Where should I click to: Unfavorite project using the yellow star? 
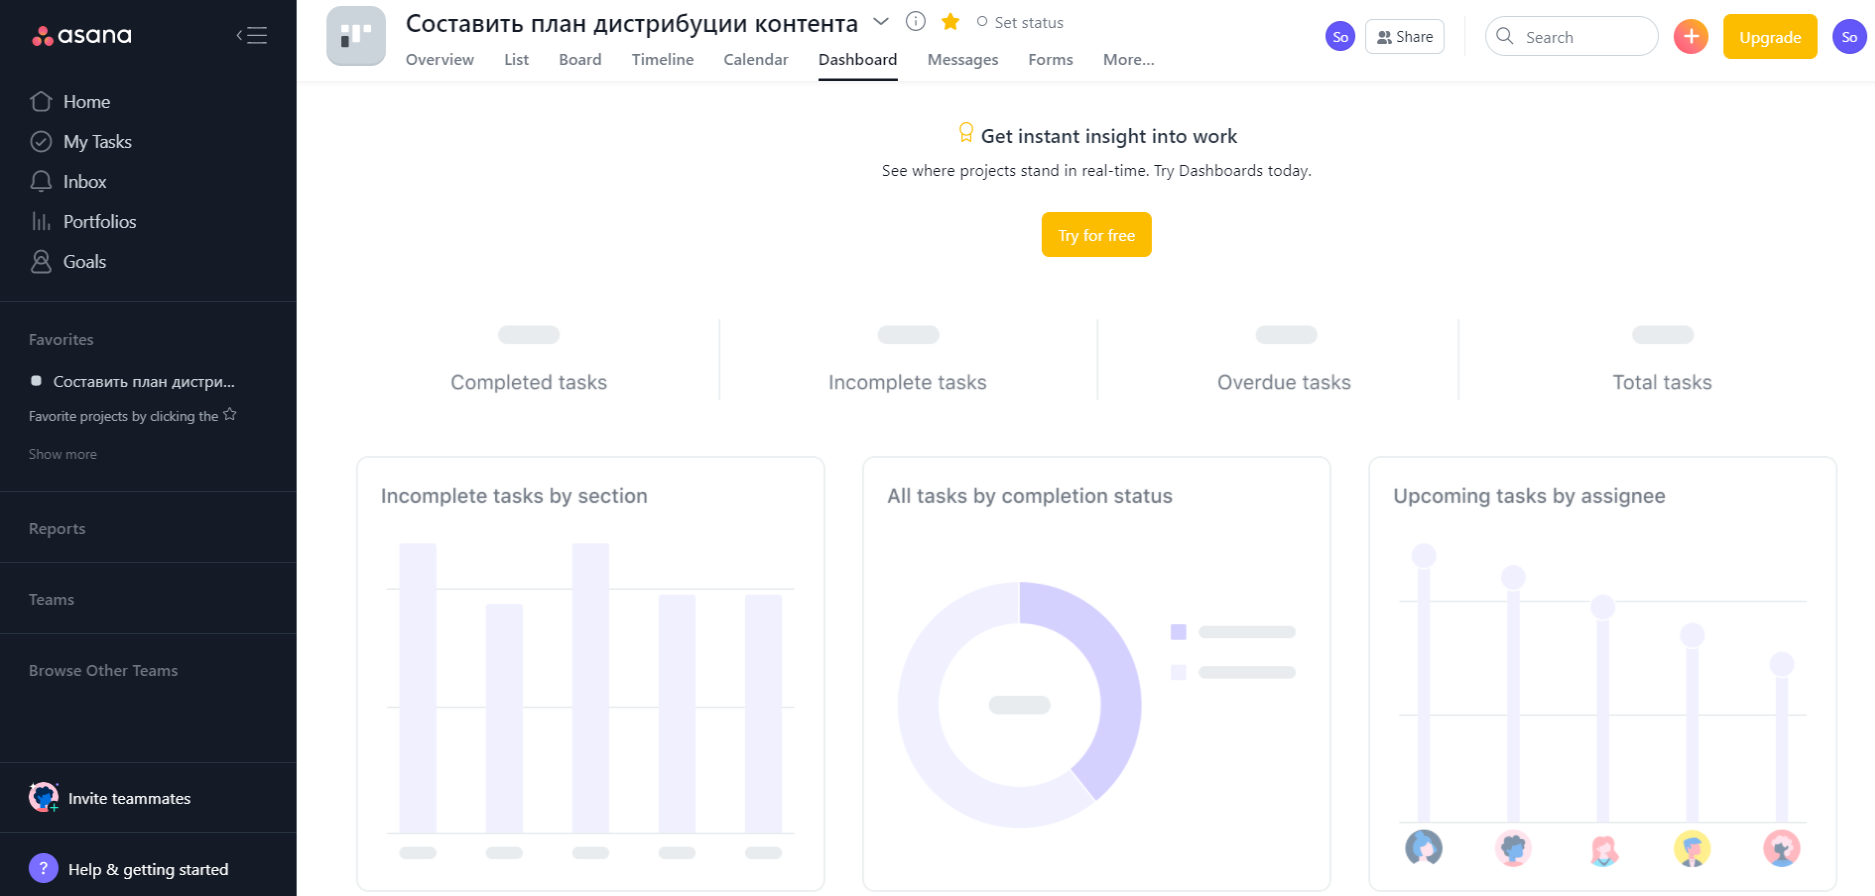tap(950, 22)
